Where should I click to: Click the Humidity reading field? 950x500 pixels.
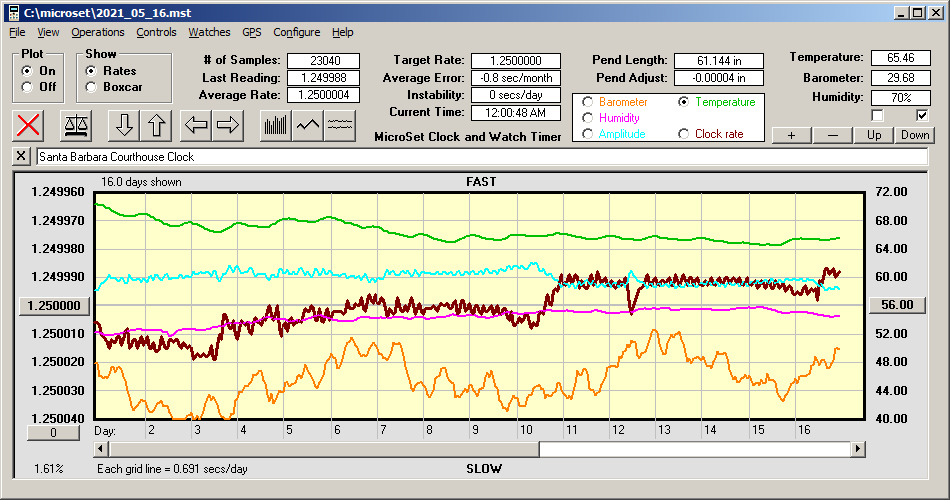click(x=900, y=98)
